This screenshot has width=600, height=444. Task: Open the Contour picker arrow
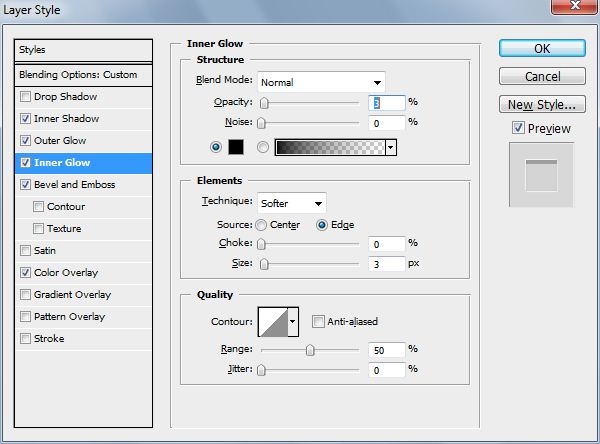pyautogui.click(x=293, y=322)
